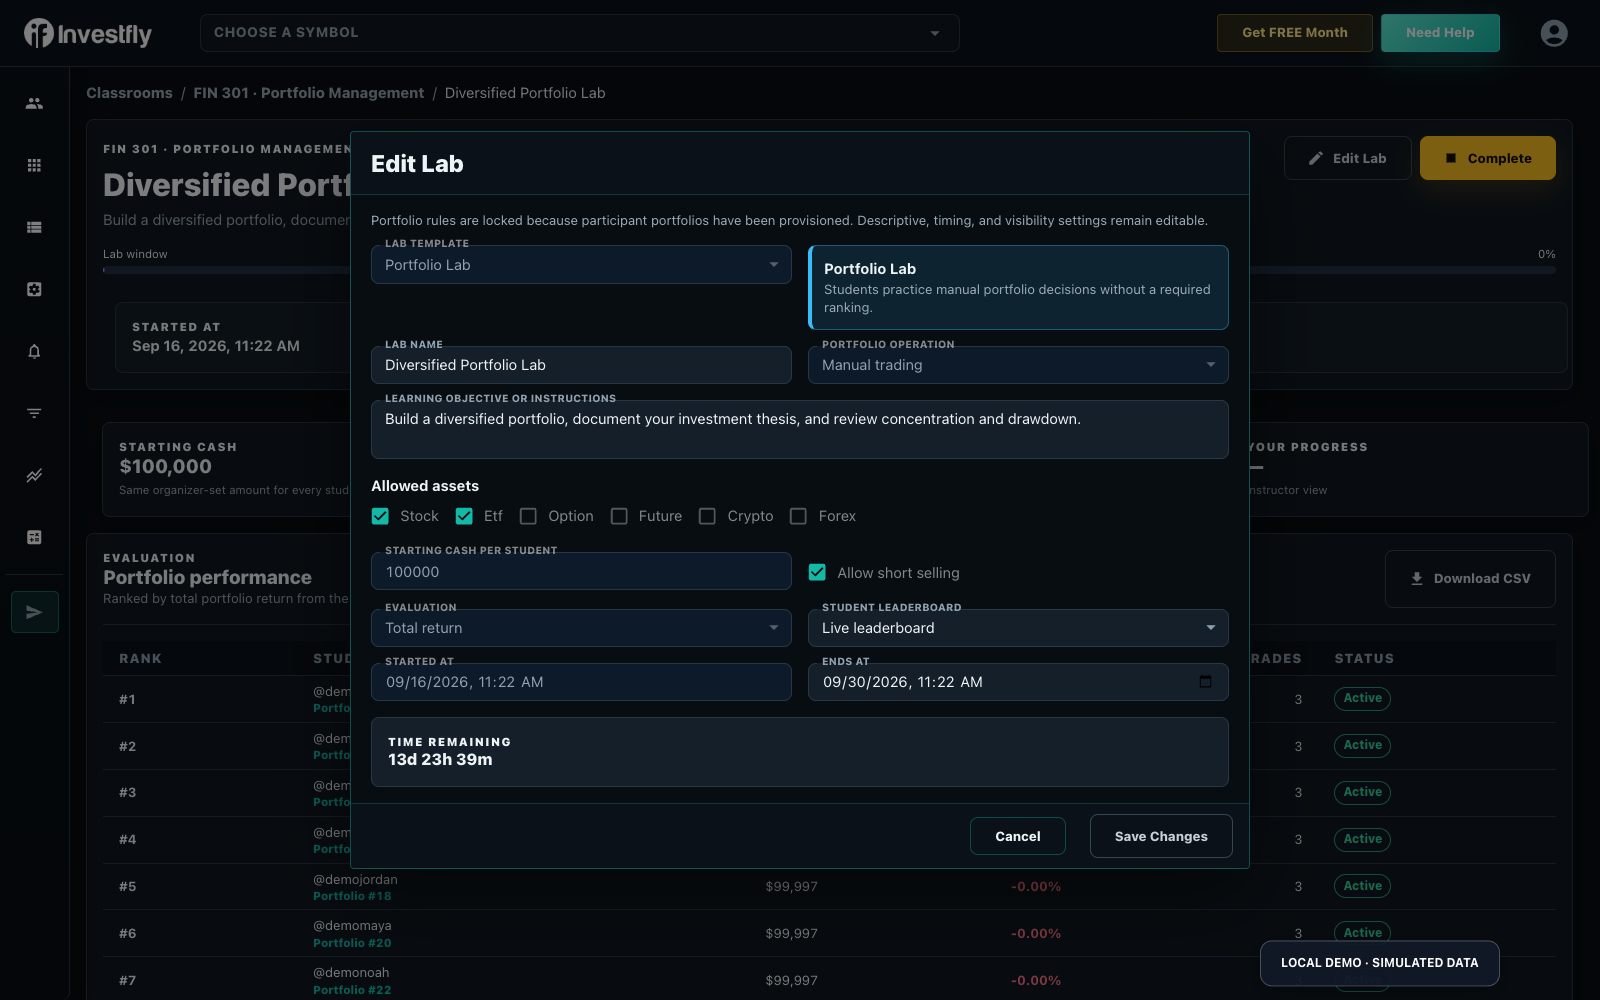
Task: Open Portfolio #22 link for demonoah
Action: click(352, 990)
